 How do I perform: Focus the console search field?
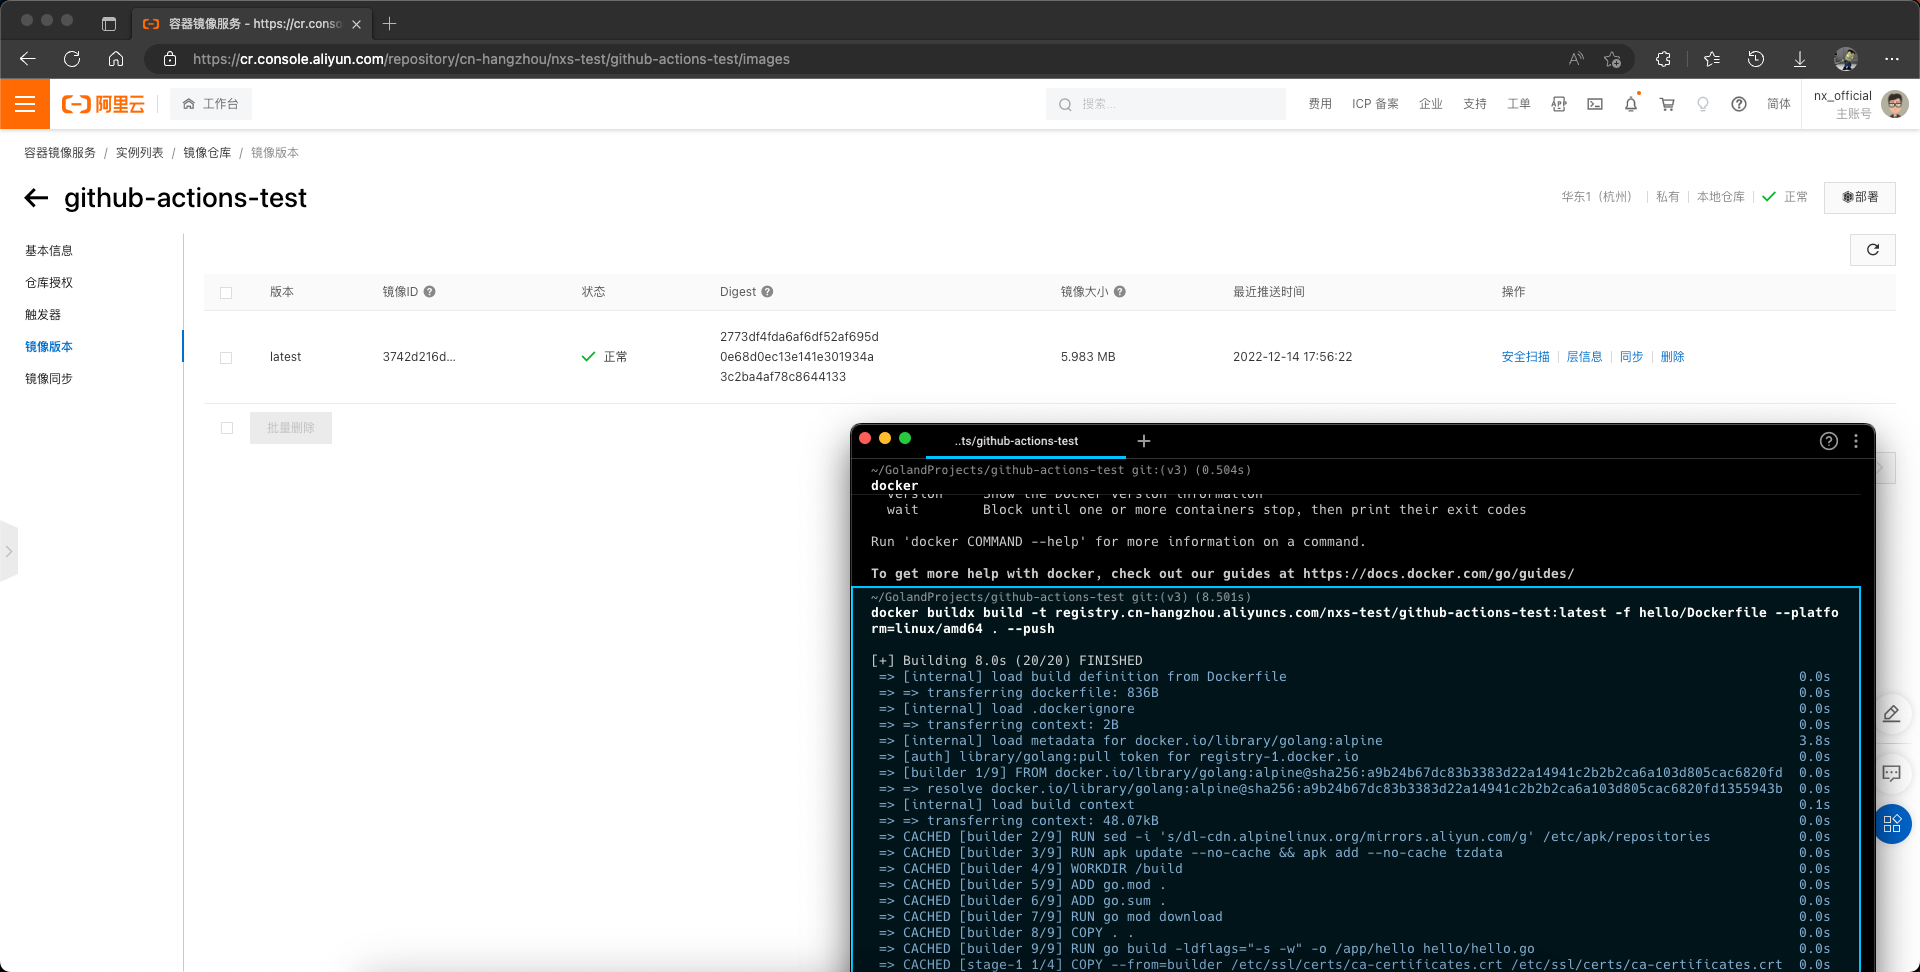[x=1166, y=104]
